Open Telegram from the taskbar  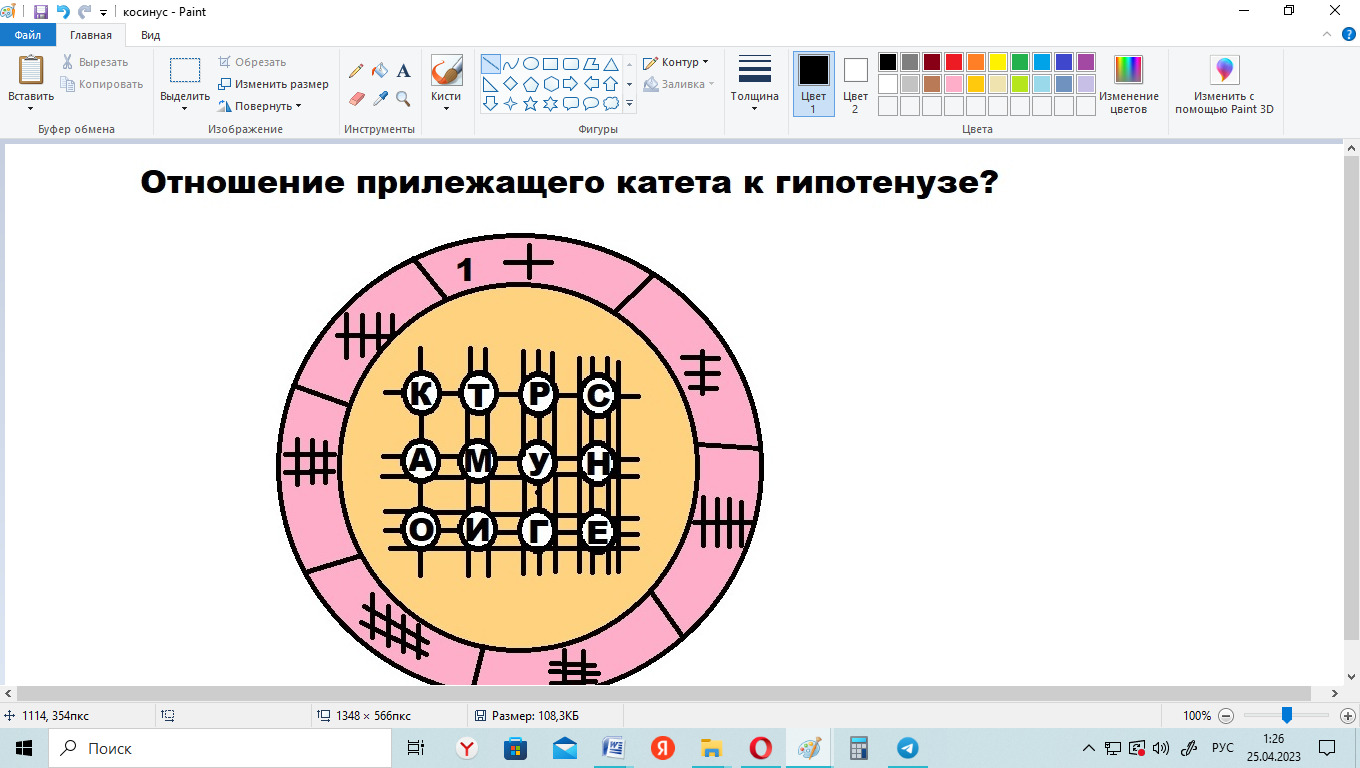pyautogui.click(x=907, y=748)
